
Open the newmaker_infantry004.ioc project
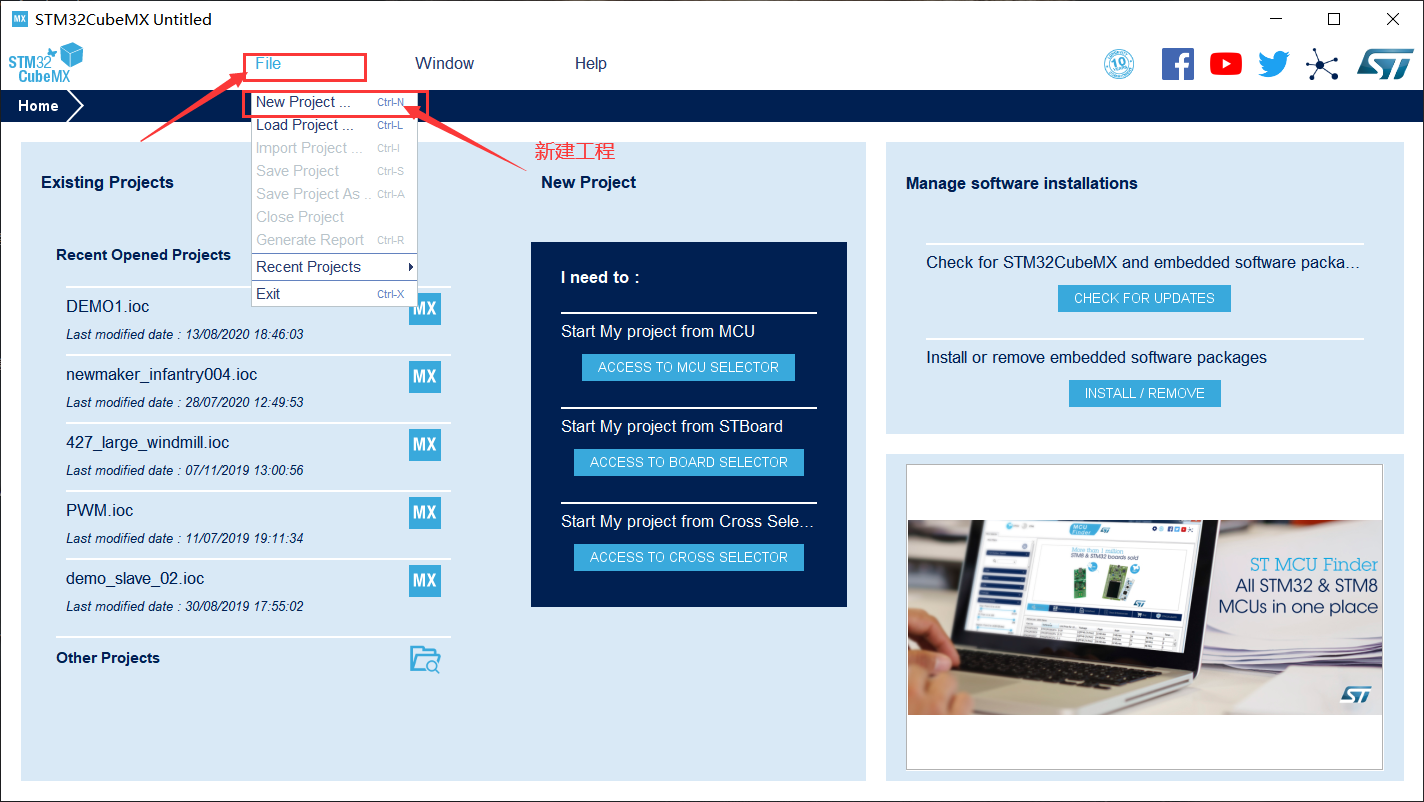click(162, 374)
